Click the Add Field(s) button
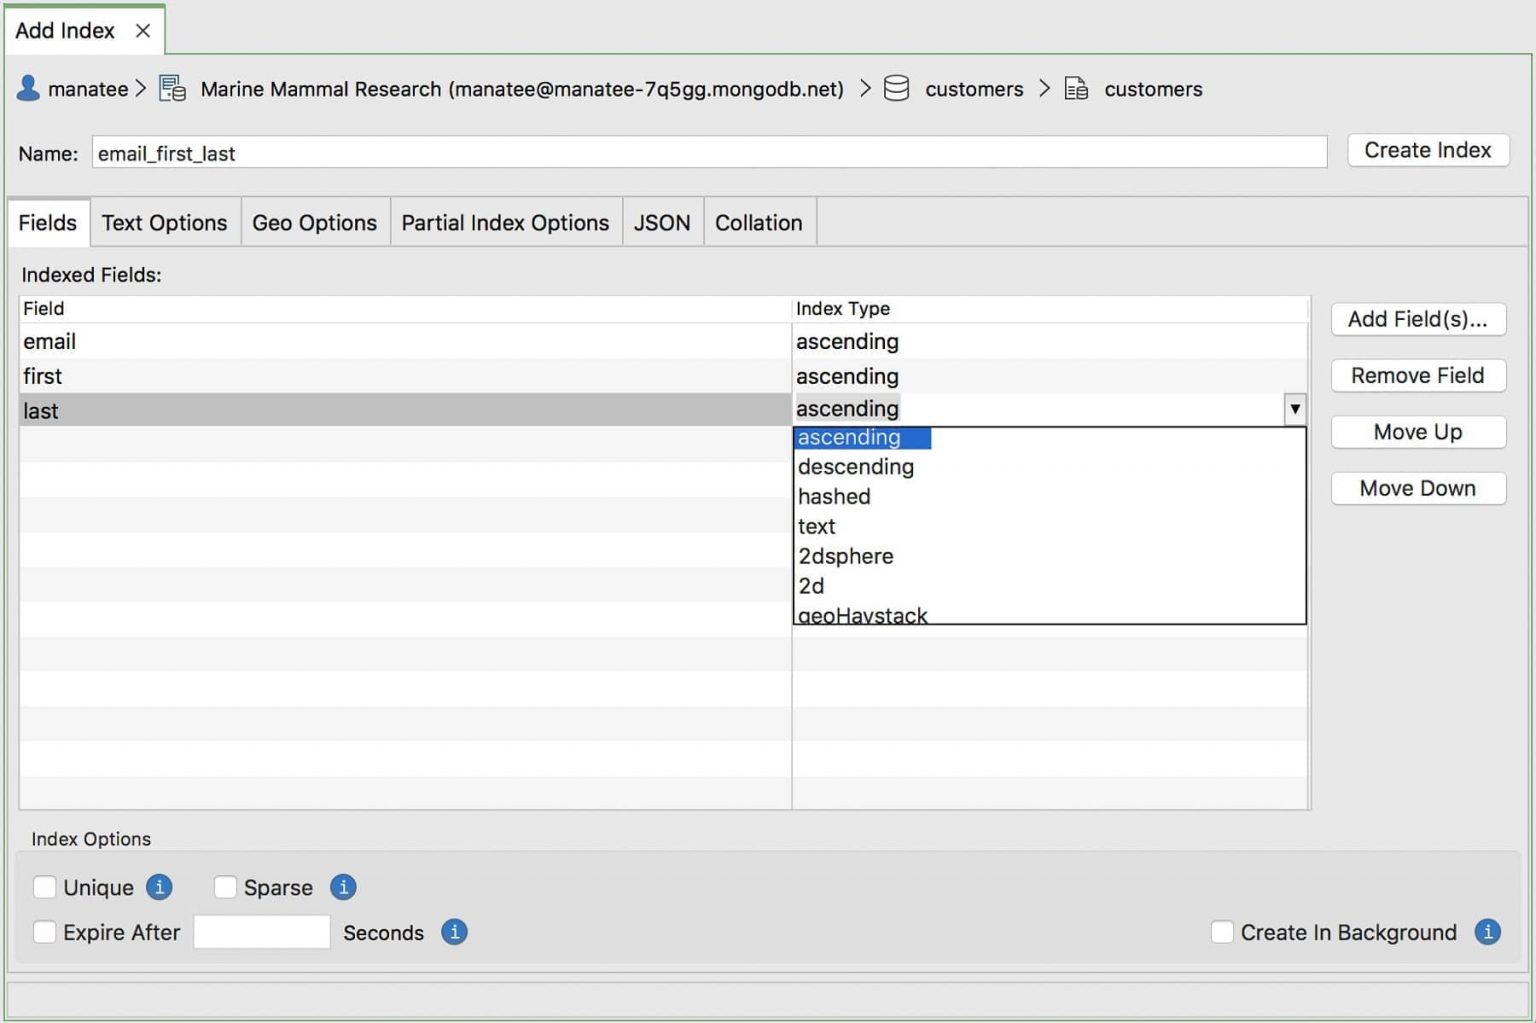The width and height of the screenshot is (1536, 1023). pyautogui.click(x=1418, y=319)
